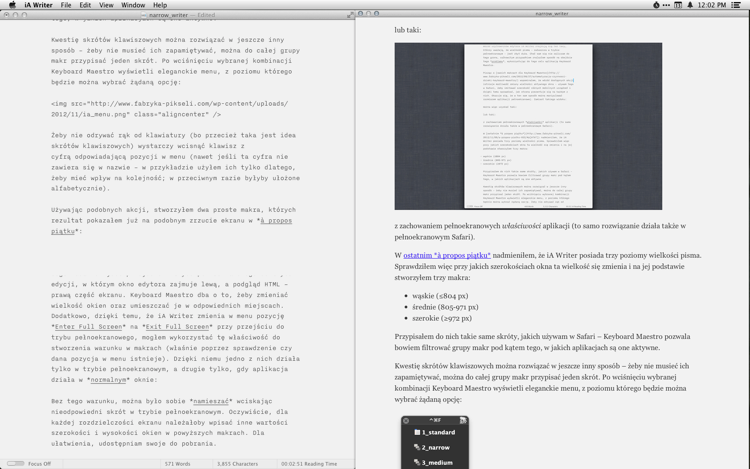Screen dimensions: 750x469
Task: Click the 2_narrow entry in menu image
Action: click(x=435, y=447)
